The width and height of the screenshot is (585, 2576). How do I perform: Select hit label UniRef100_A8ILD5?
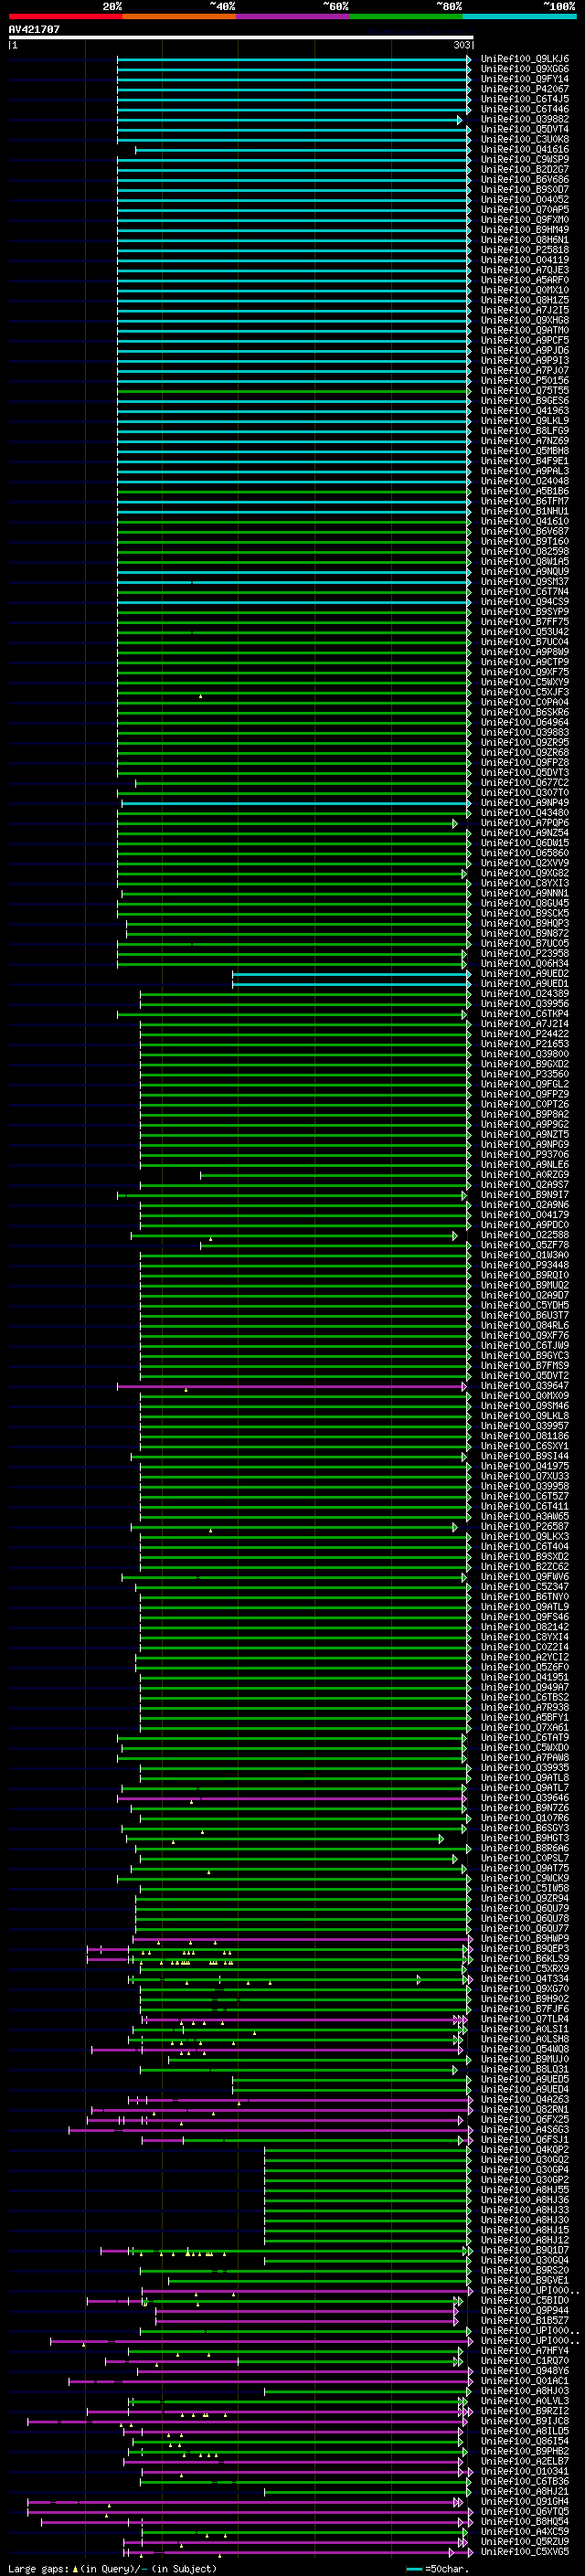point(525,2431)
